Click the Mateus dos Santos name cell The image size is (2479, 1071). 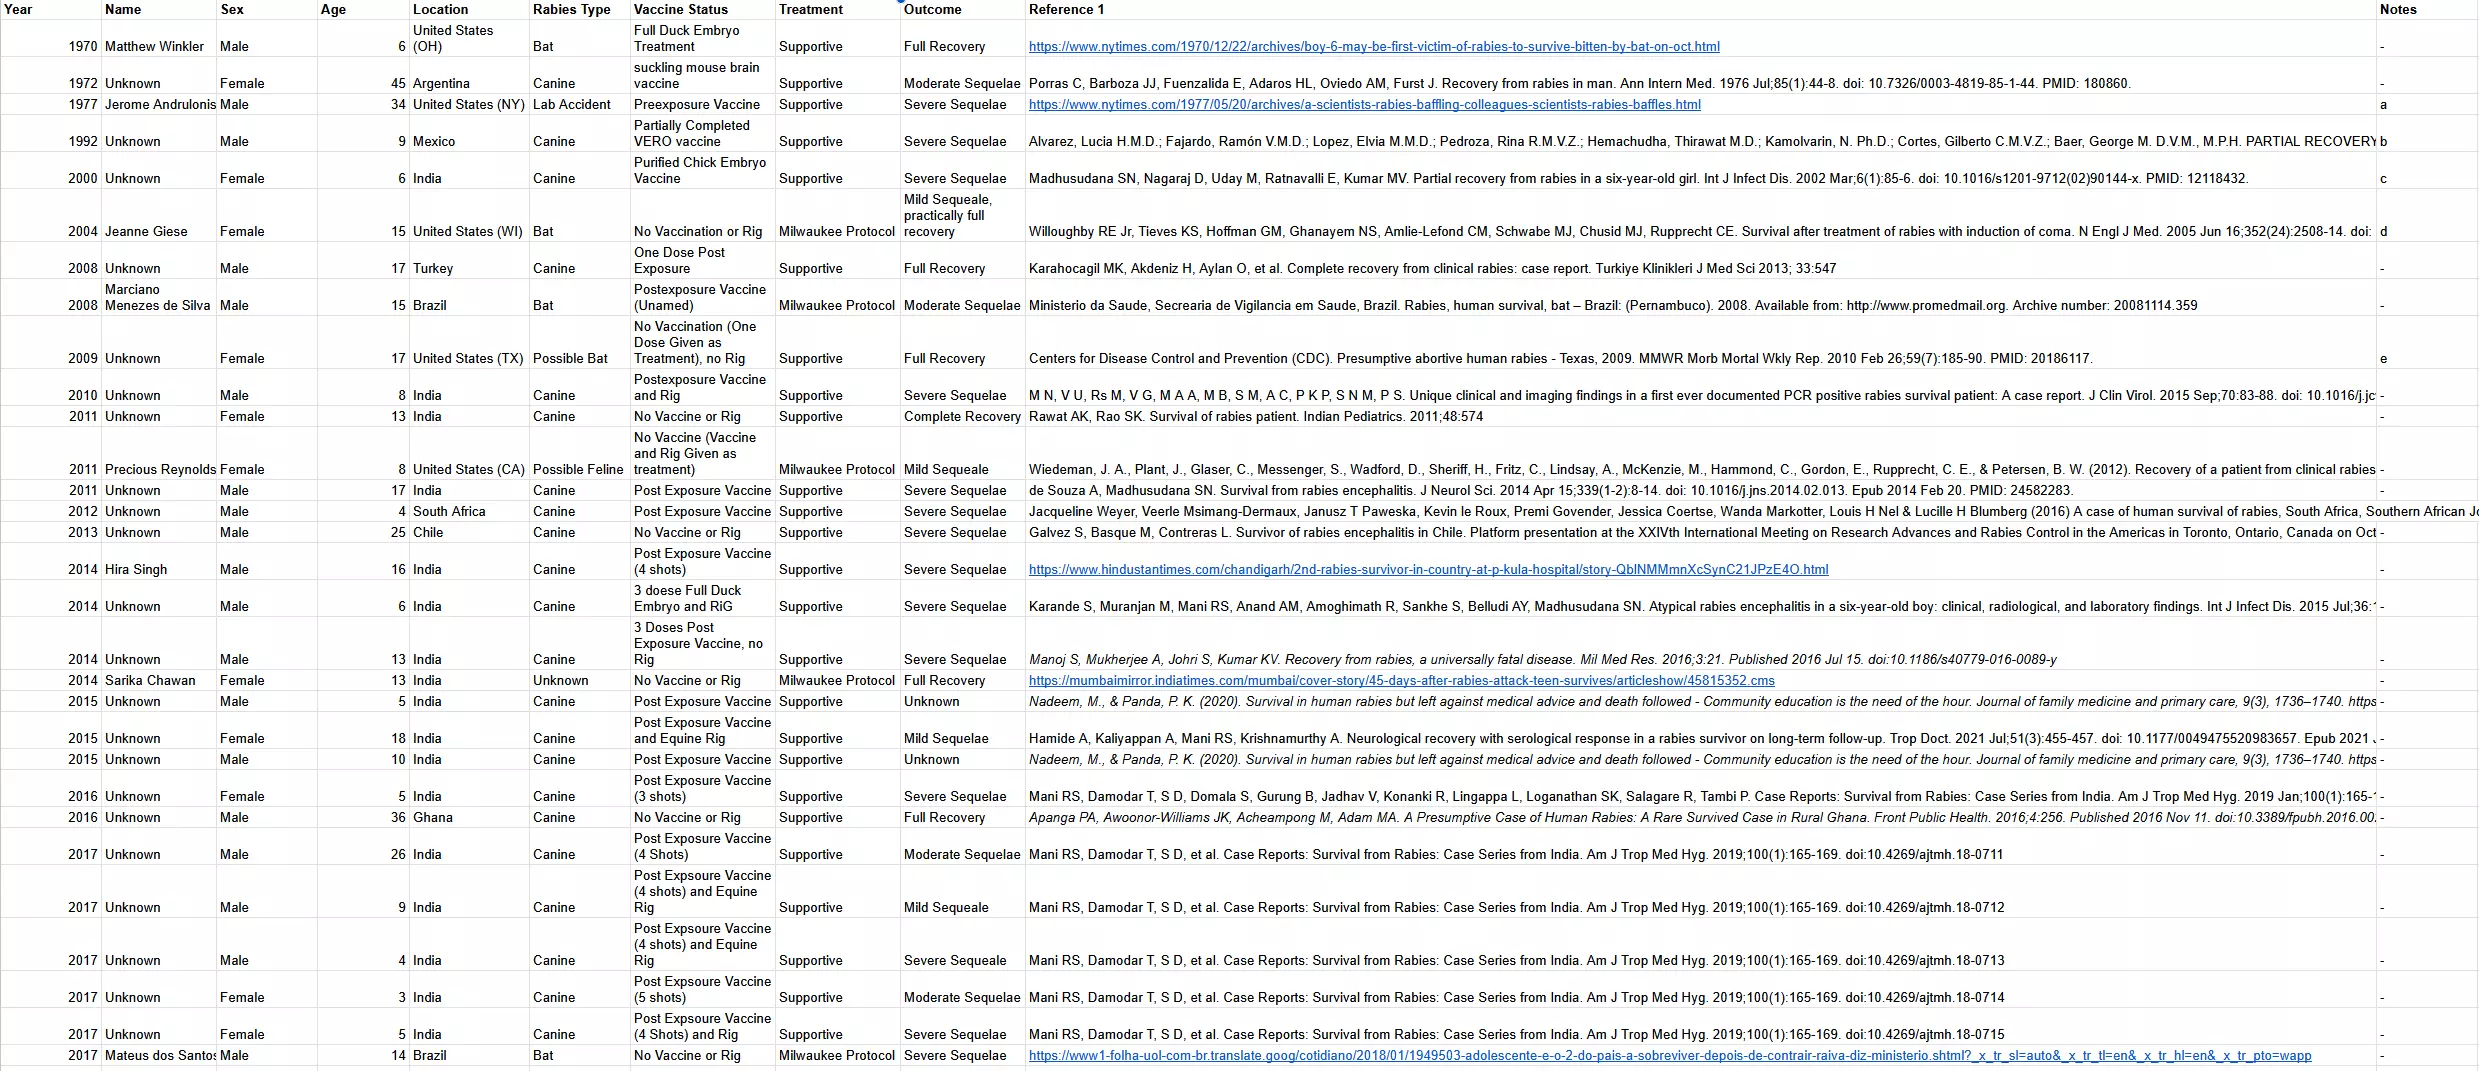pos(158,1056)
